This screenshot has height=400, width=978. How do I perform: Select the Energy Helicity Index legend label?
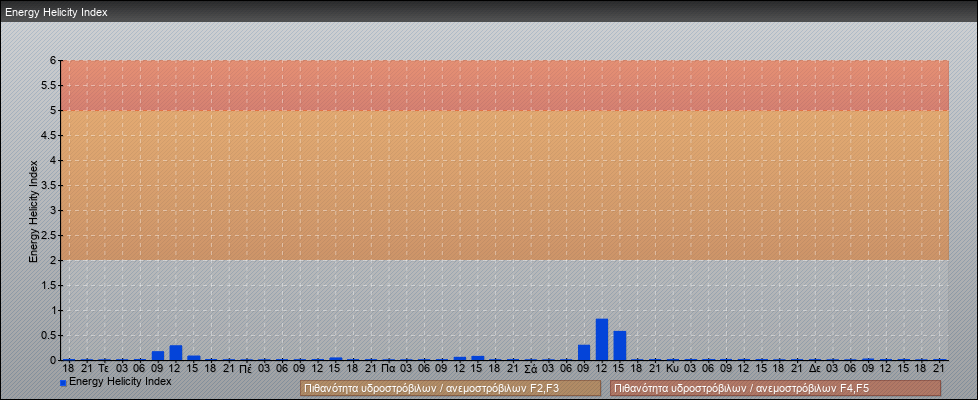click(120, 381)
